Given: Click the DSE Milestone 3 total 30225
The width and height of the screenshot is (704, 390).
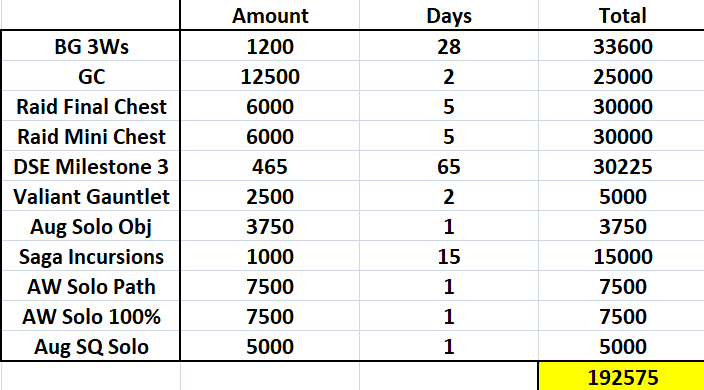Looking at the screenshot, I should [x=621, y=166].
